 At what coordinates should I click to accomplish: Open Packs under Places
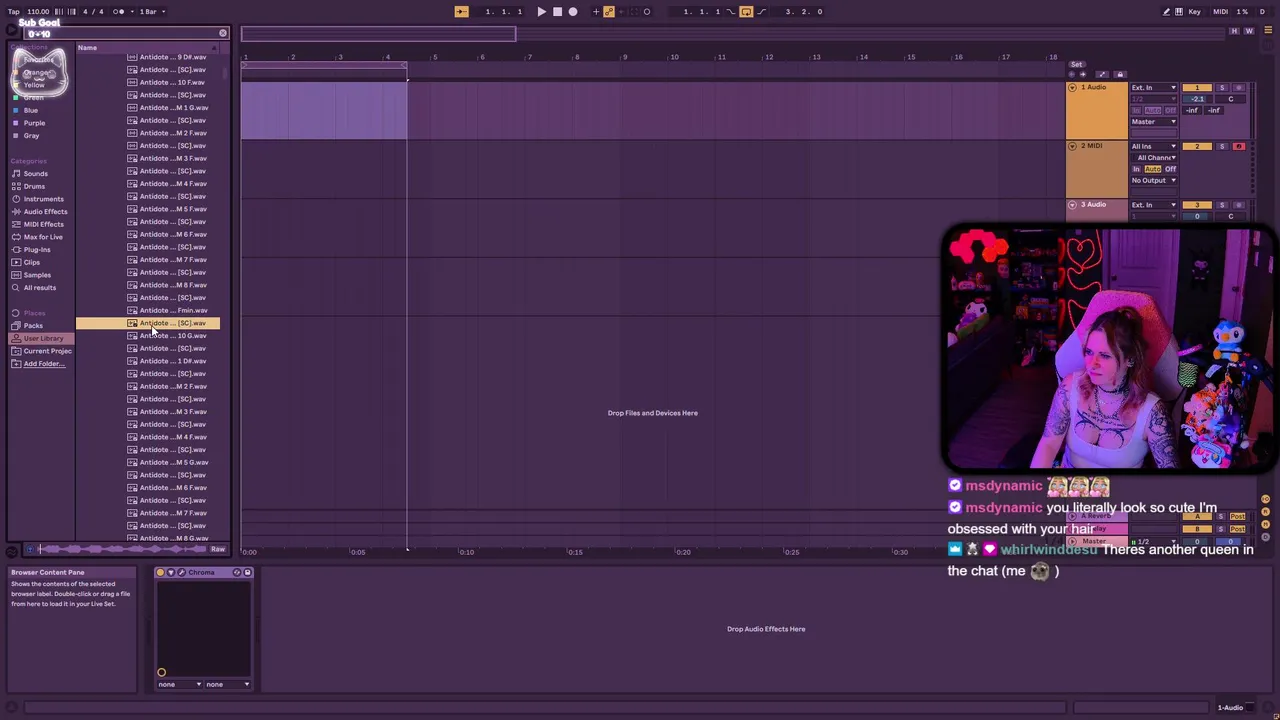(x=33, y=326)
